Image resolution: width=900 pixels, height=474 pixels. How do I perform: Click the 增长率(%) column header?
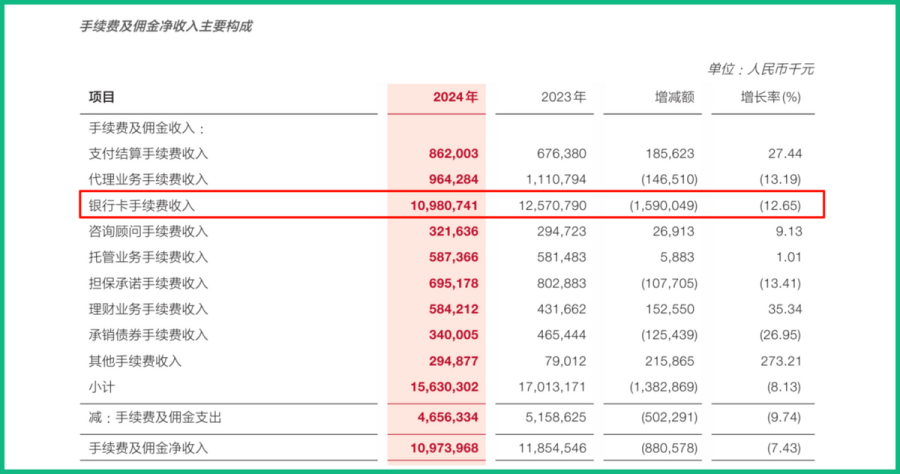770,97
